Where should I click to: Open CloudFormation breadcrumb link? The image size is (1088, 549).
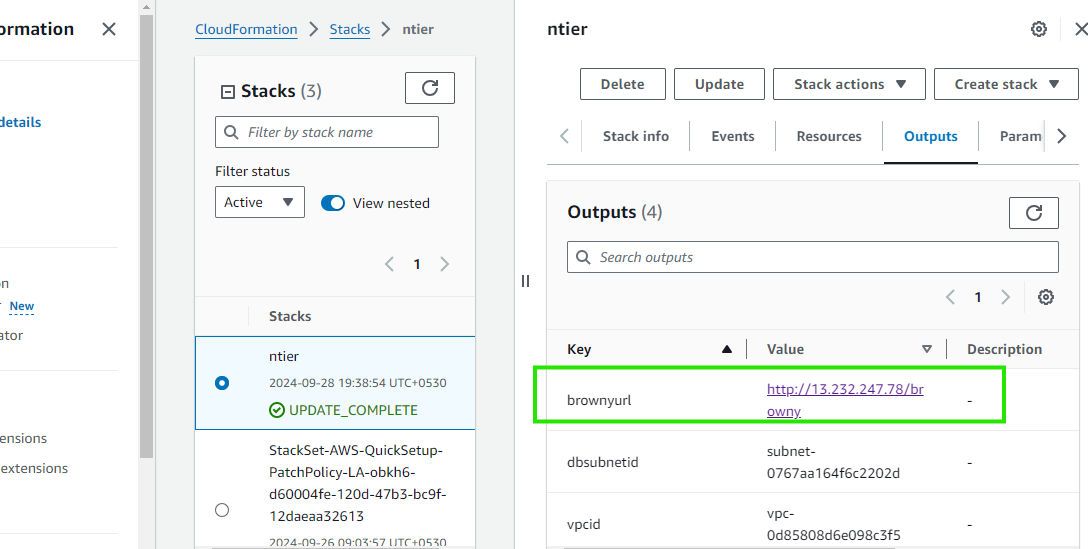coord(246,29)
